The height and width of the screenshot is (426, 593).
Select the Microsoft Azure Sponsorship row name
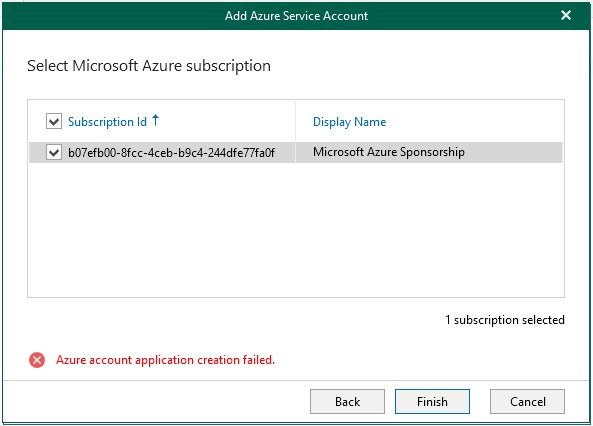point(389,152)
